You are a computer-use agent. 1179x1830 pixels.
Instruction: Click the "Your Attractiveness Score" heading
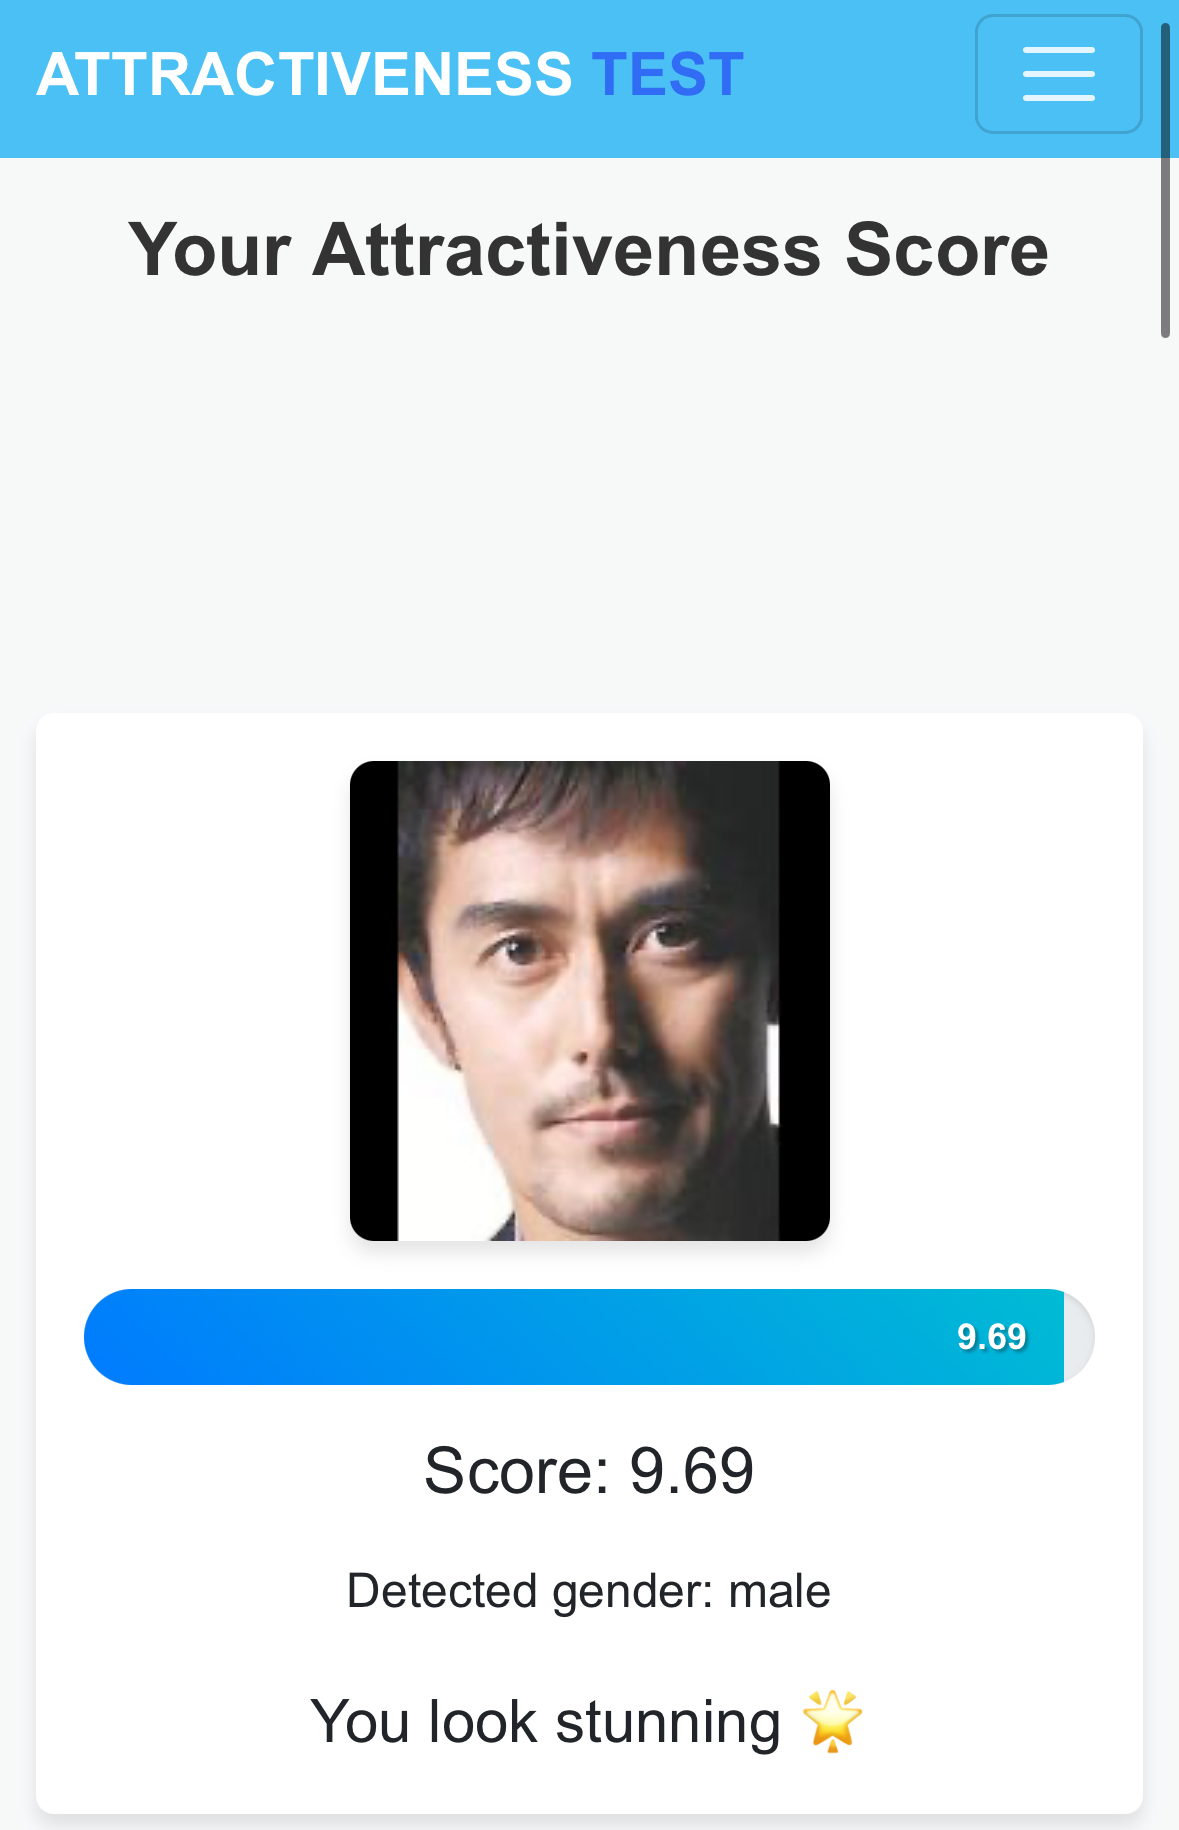589,249
